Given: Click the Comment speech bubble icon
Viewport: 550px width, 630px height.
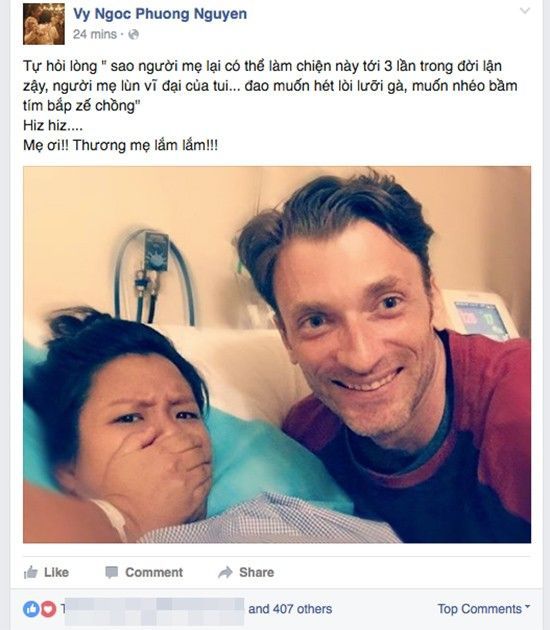Looking at the screenshot, I should pyautogui.click(x=111, y=572).
